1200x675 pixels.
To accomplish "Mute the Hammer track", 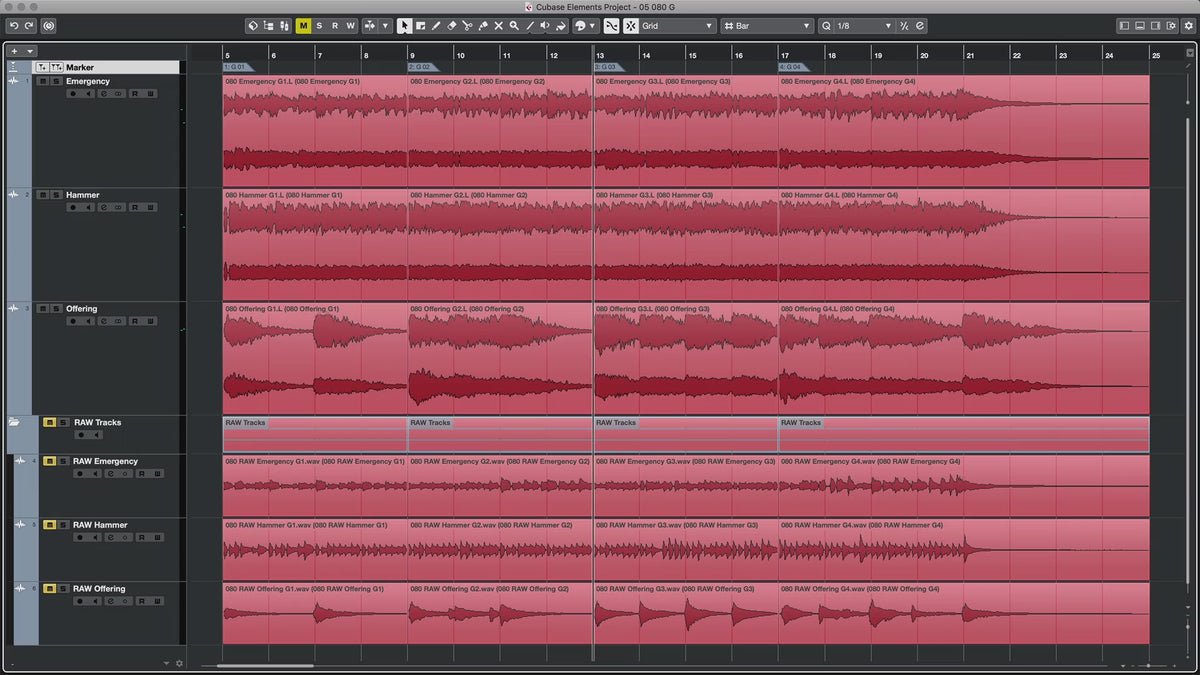I will pyautogui.click(x=43, y=195).
